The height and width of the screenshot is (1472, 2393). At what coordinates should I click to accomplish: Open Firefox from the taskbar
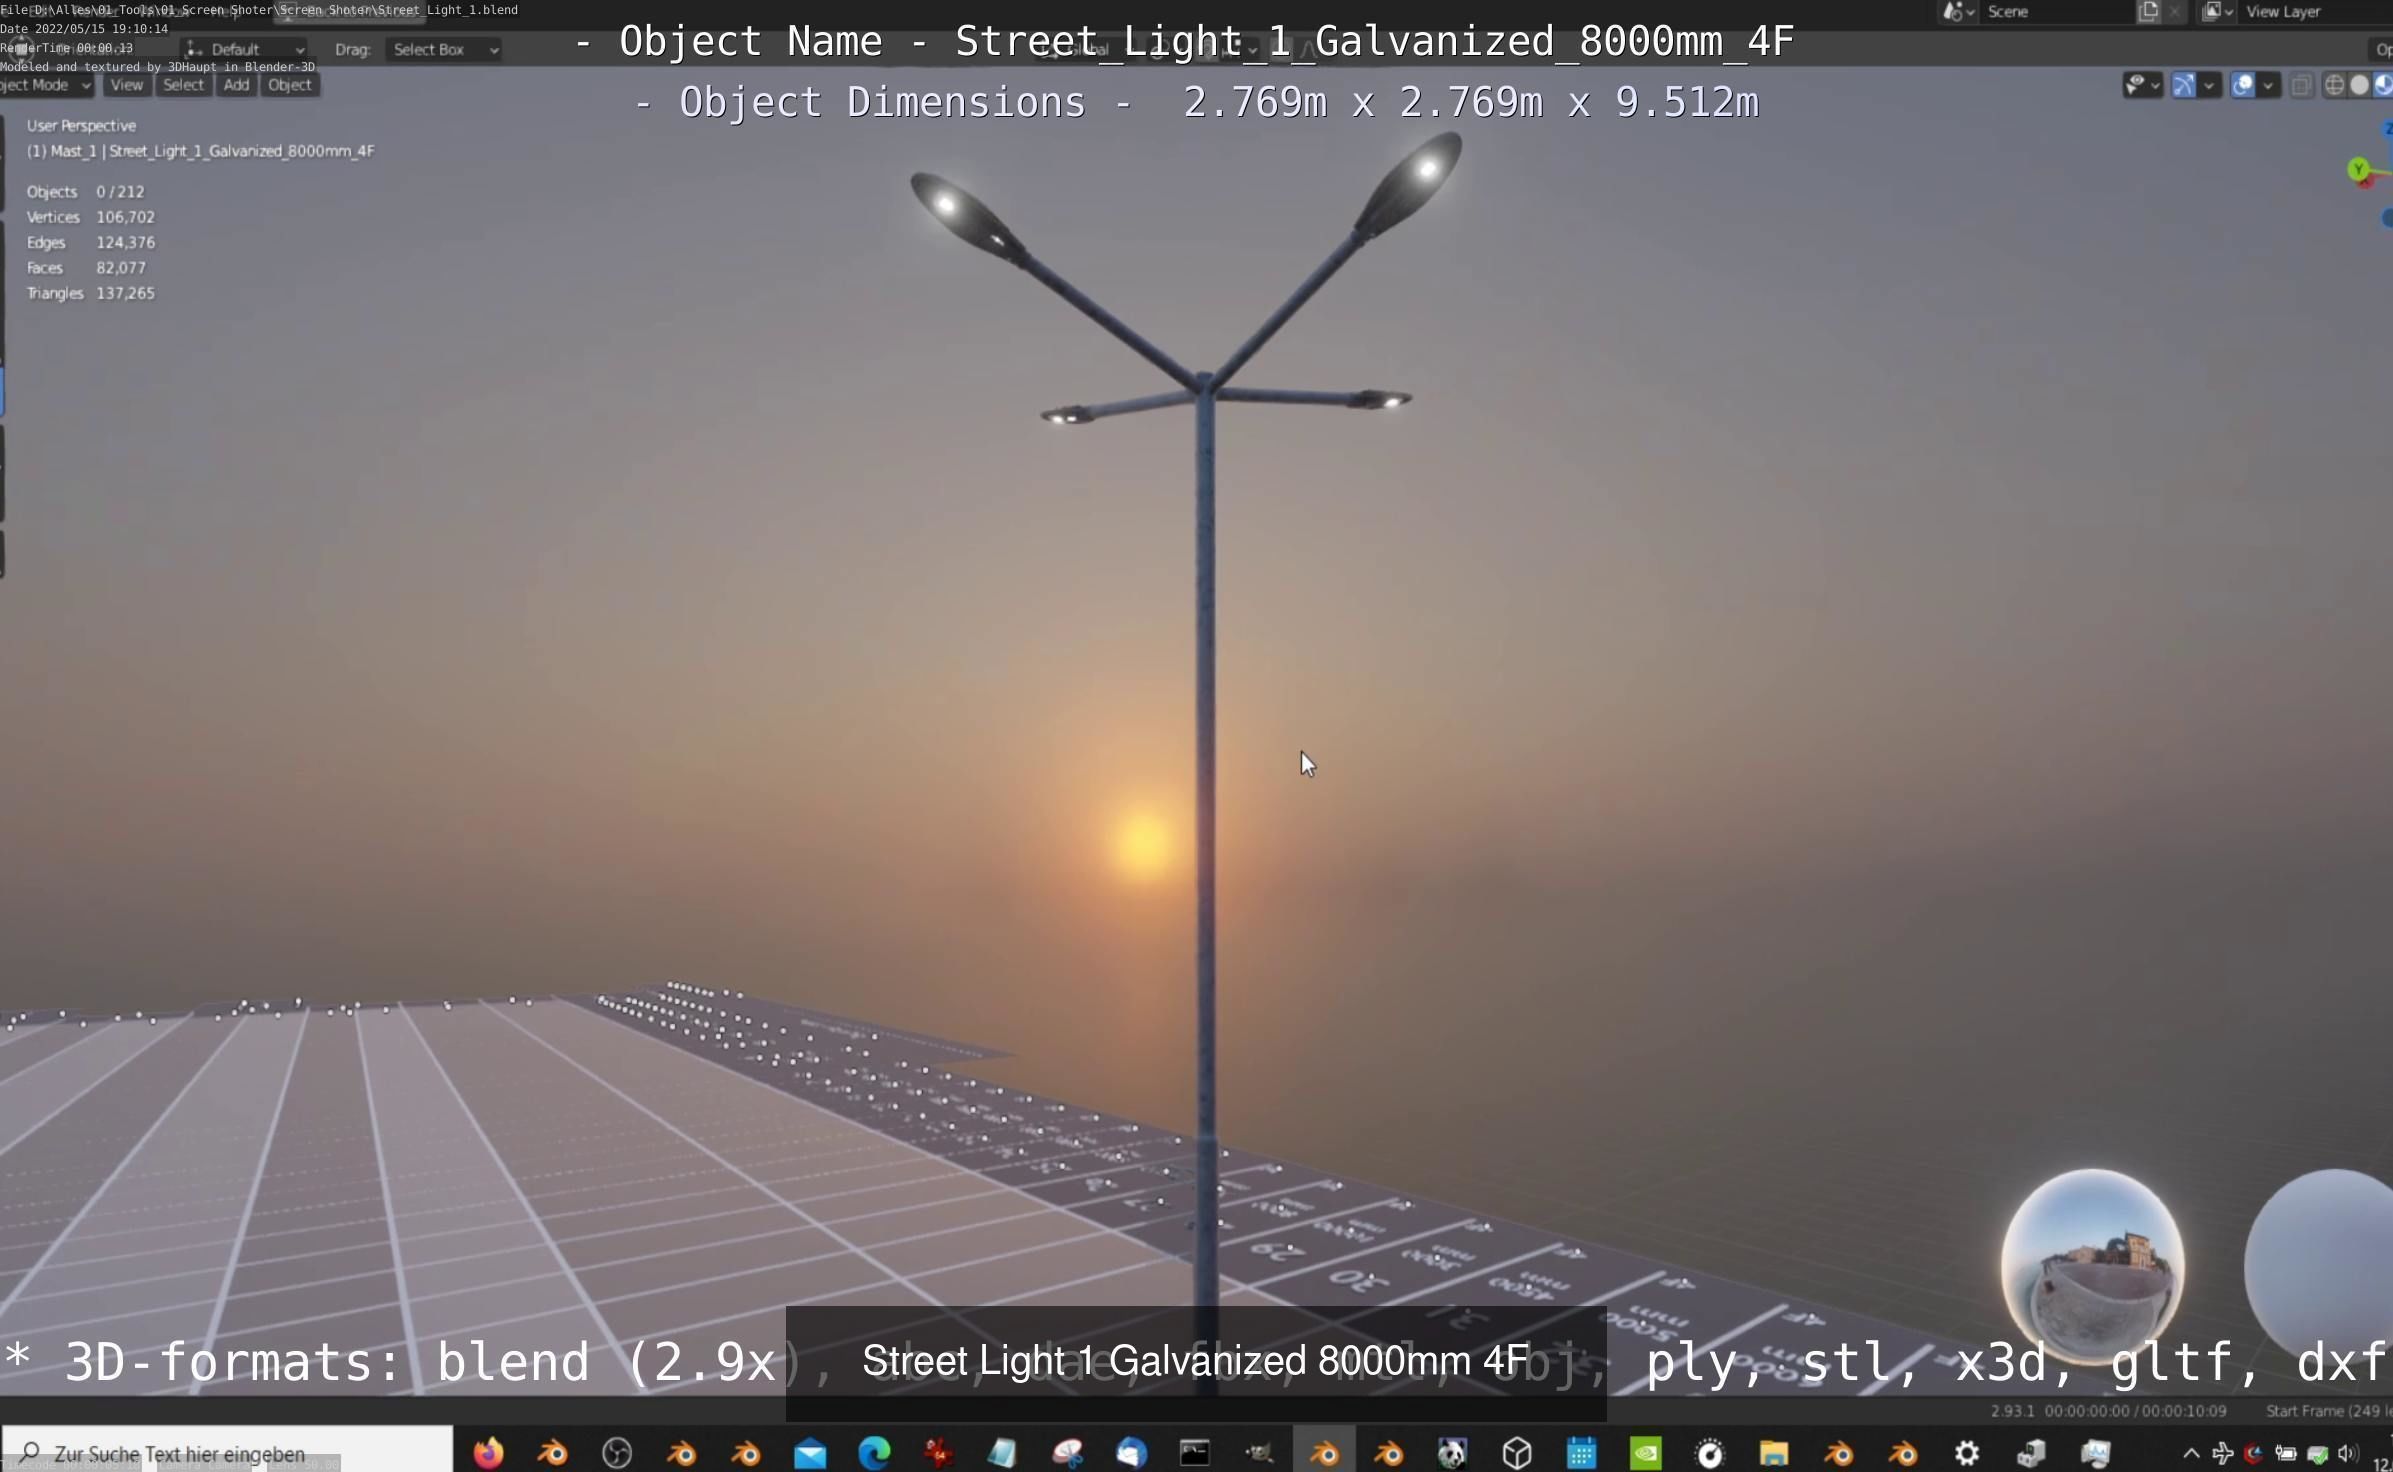click(488, 1452)
